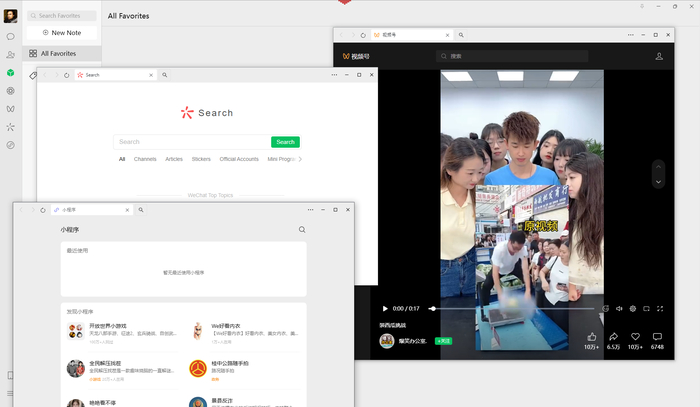The height and width of the screenshot is (407, 700).
Task: Select the Official Accounts filter tab
Action: (x=239, y=159)
